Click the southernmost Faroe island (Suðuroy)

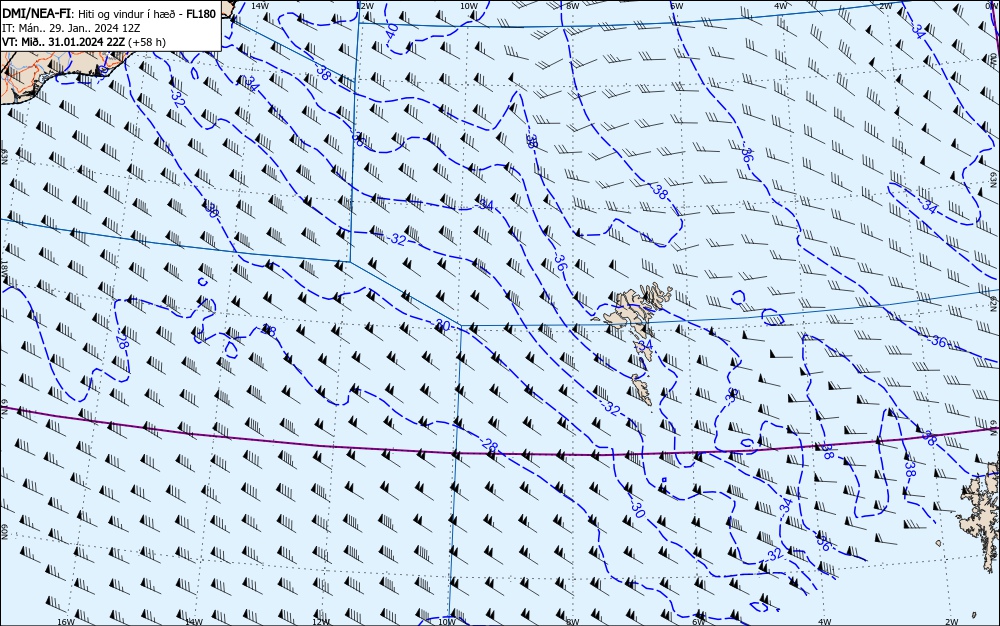[642, 388]
